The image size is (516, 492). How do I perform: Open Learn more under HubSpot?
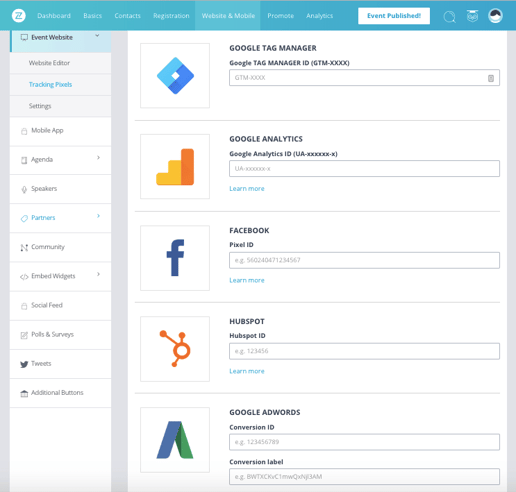(247, 371)
